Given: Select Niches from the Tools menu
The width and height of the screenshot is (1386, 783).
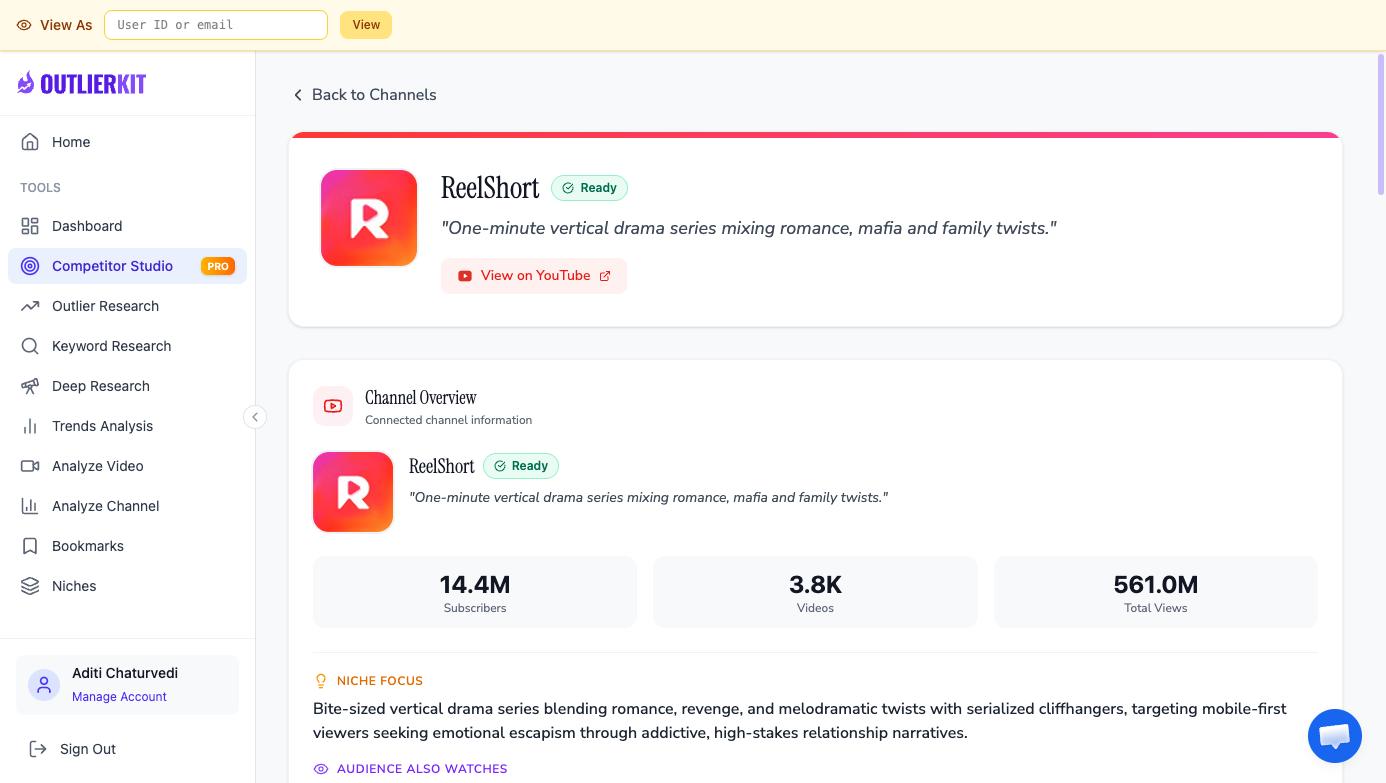Looking at the screenshot, I should pyautogui.click(x=74, y=586).
